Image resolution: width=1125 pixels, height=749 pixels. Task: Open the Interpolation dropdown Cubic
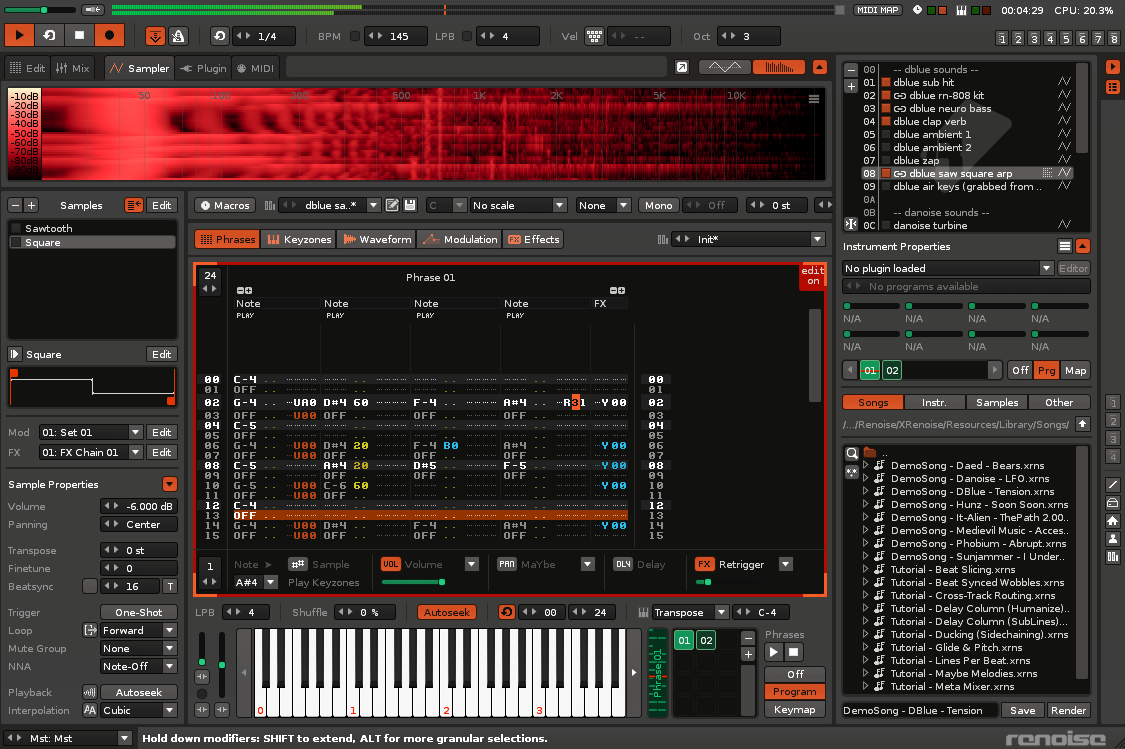point(138,710)
